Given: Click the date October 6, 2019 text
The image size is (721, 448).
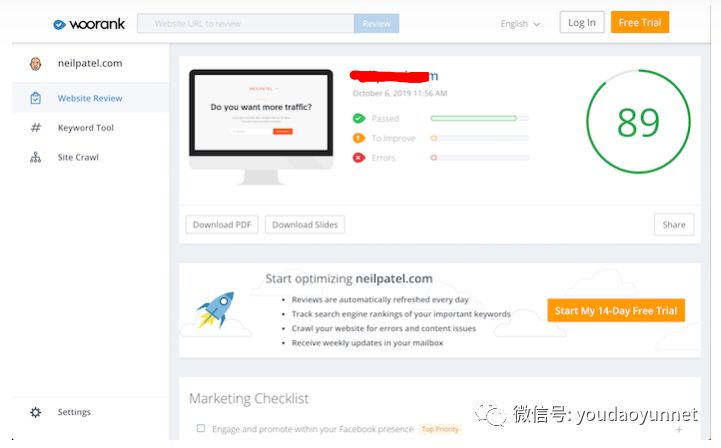Looking at the screenshot, I should coord(400,93).
